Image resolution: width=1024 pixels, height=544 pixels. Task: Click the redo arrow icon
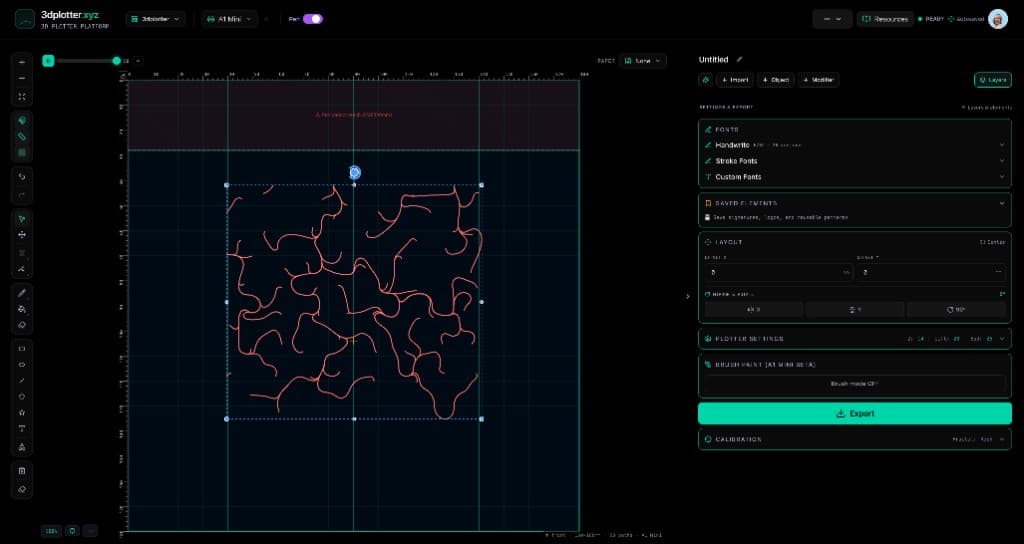(22, 194)
